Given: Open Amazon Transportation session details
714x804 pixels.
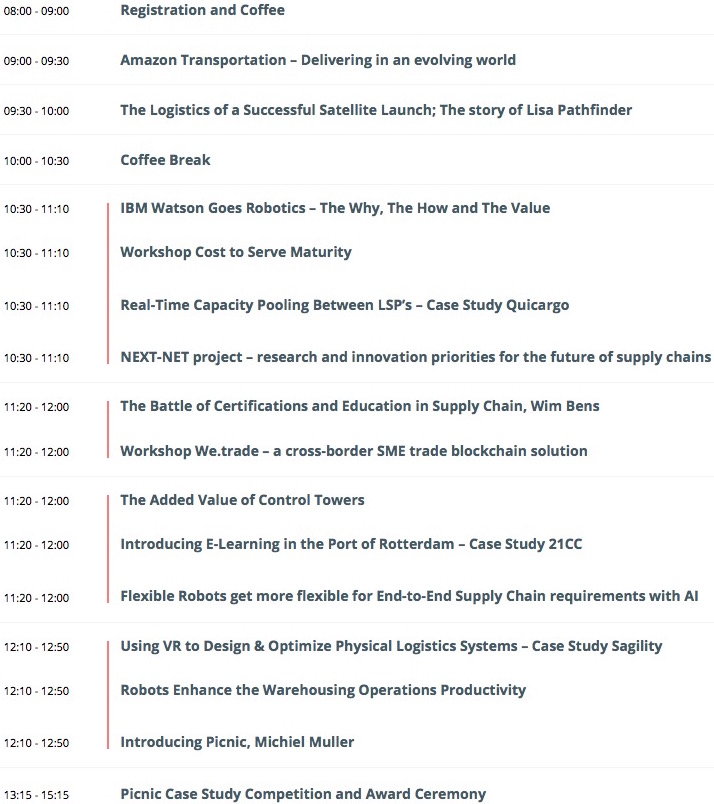Looking at the screenshot, I should [318, 60].
